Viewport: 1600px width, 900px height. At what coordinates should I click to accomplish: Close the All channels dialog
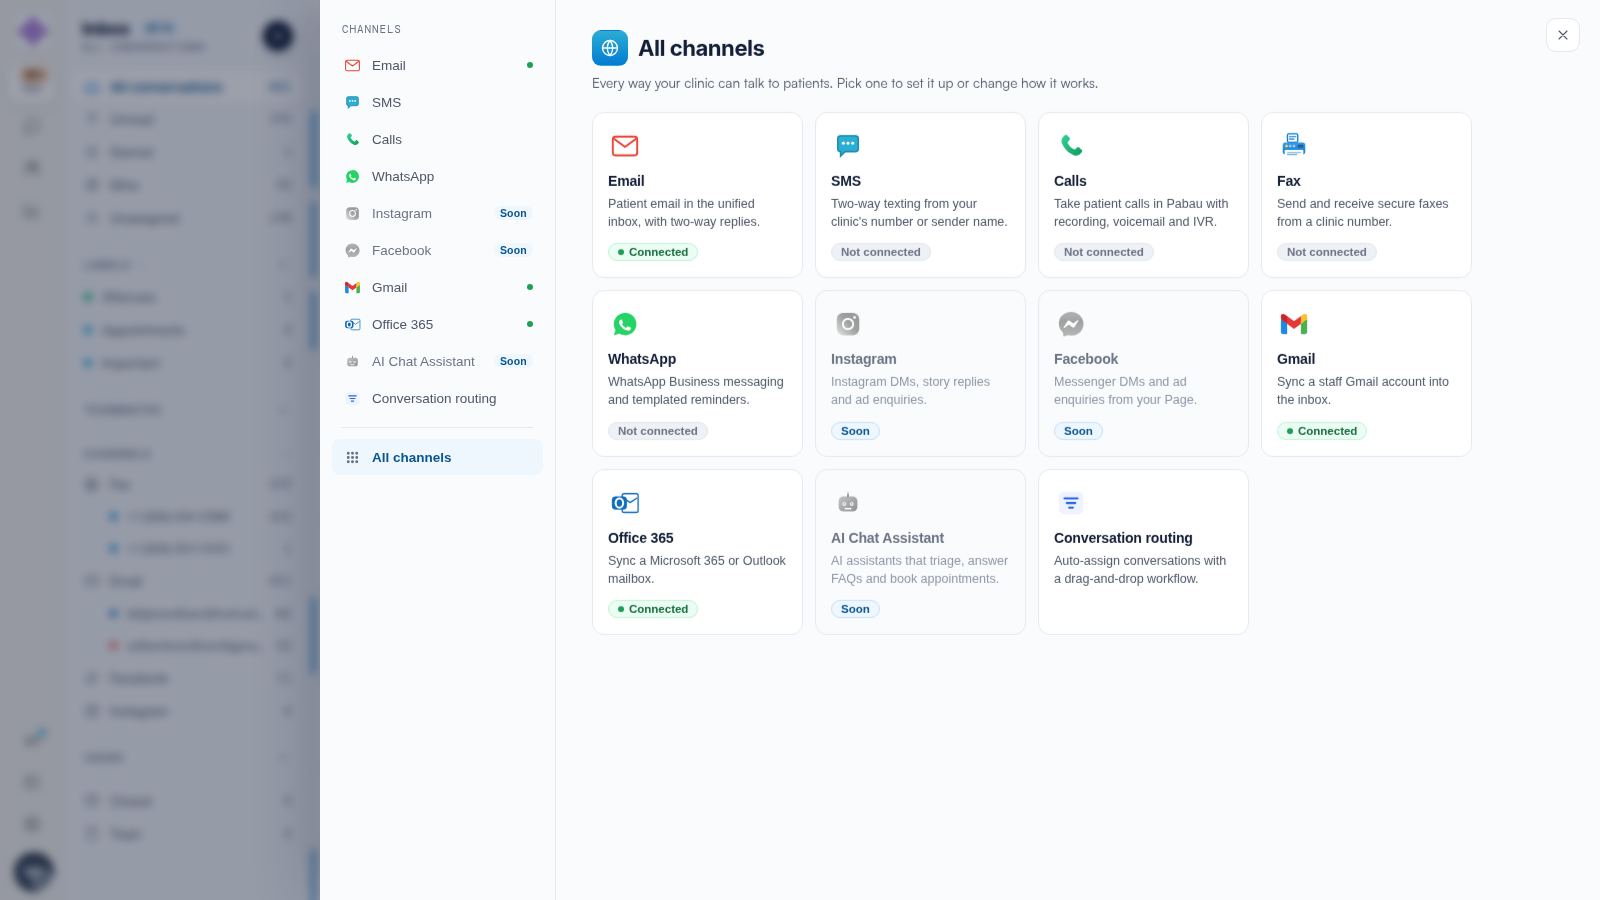coord(1563,35)
